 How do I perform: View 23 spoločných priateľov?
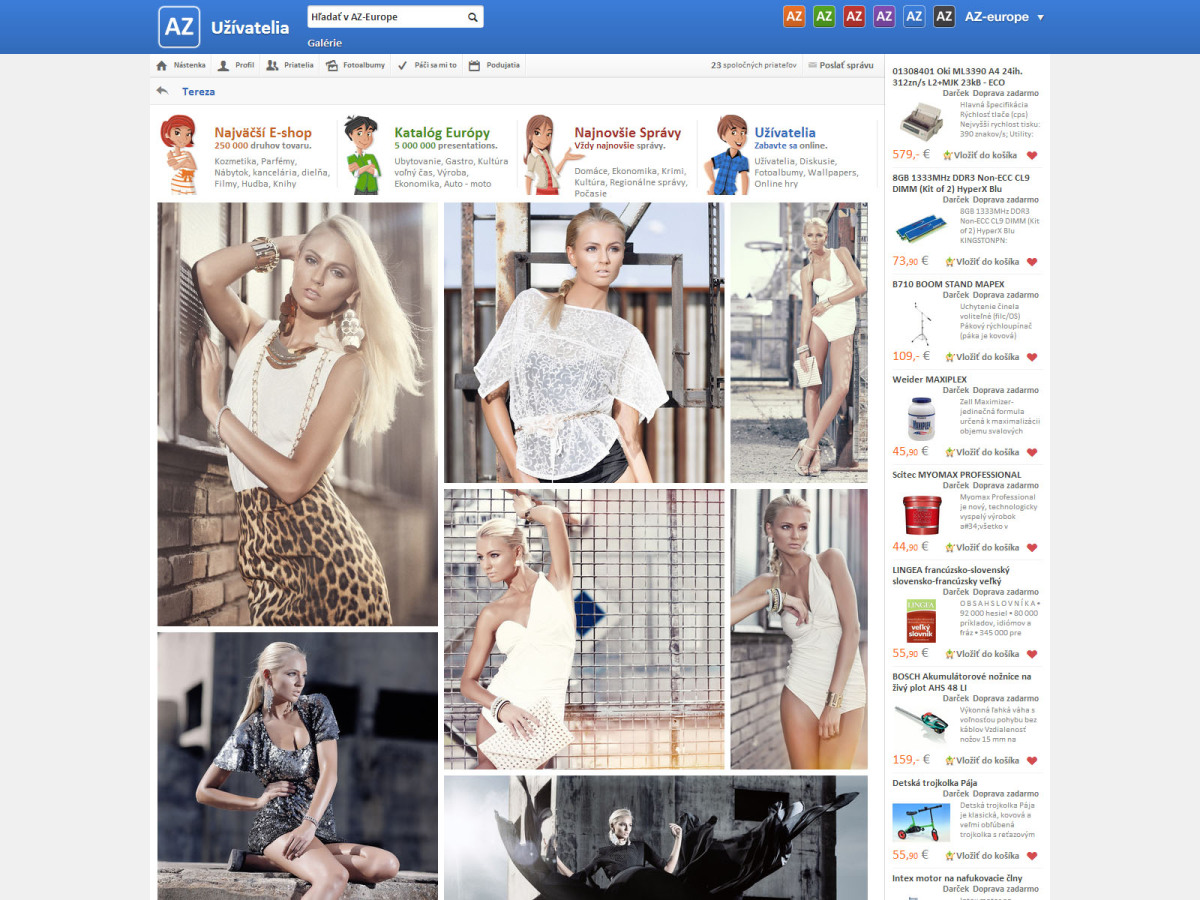(x=754, y=65)
